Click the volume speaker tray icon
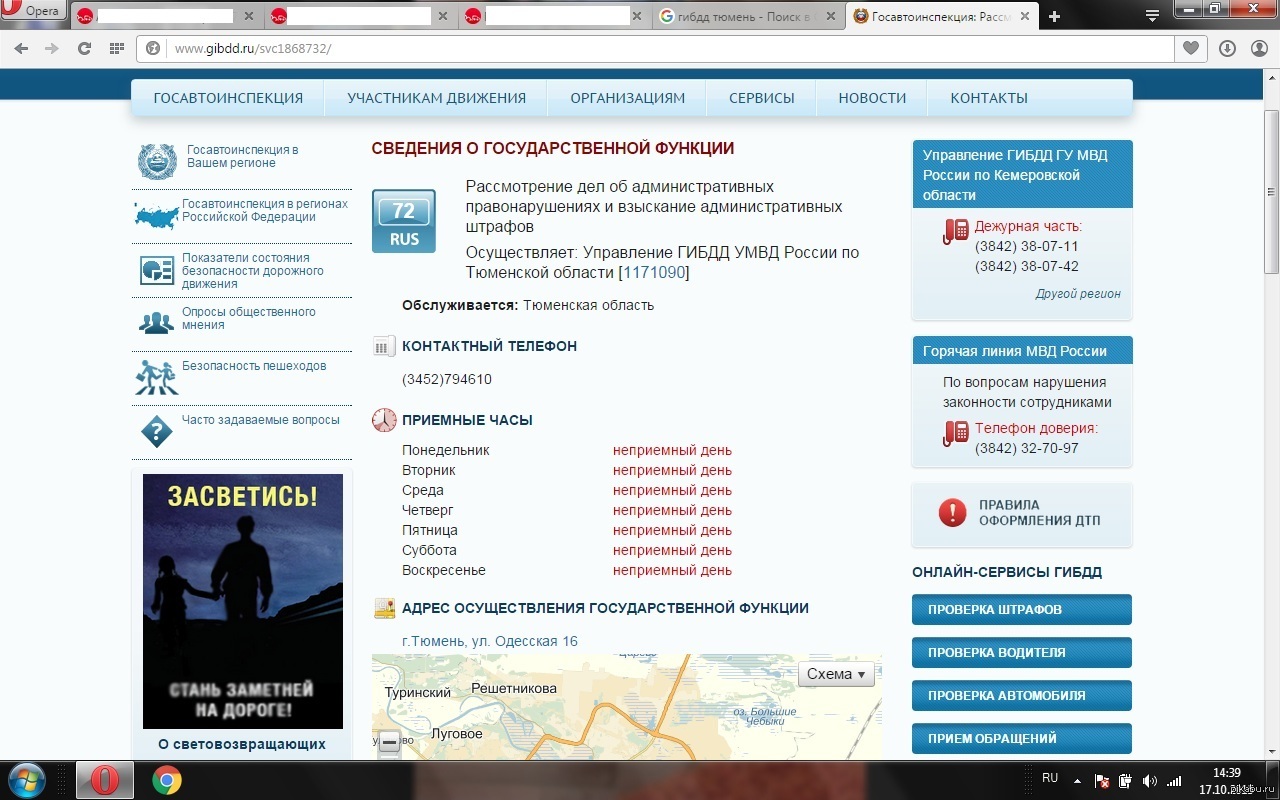The height and width of the screenshot is (800, 1280). tap(1150, 781)
